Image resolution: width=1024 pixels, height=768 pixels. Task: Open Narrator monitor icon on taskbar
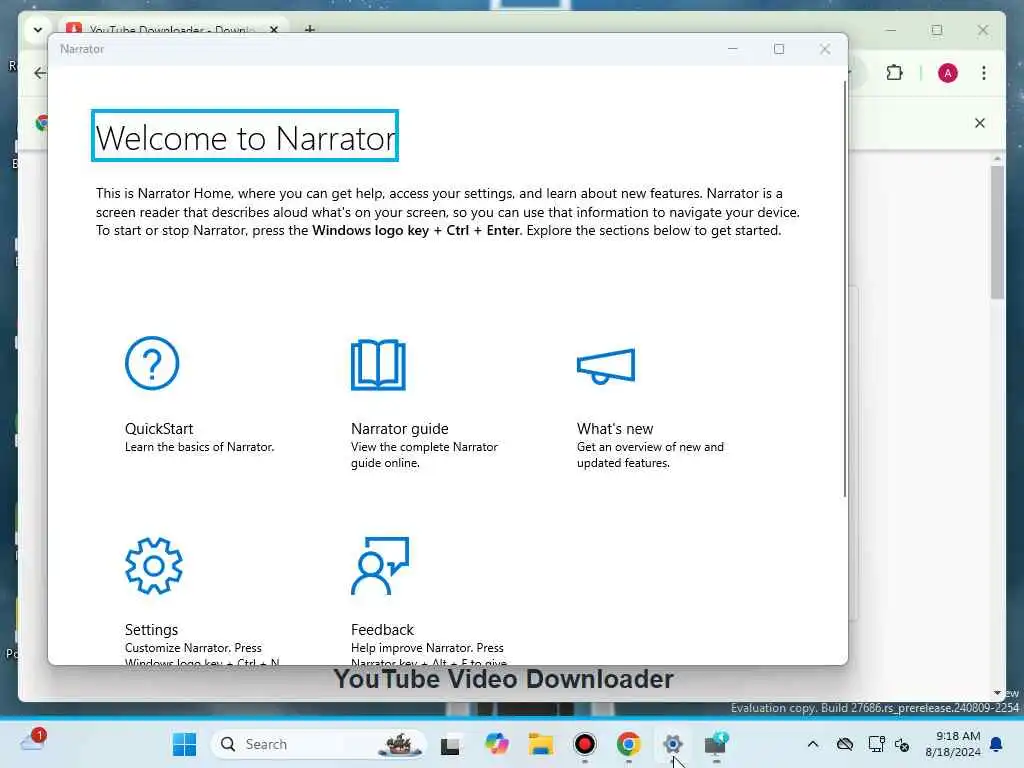(716, 744)
